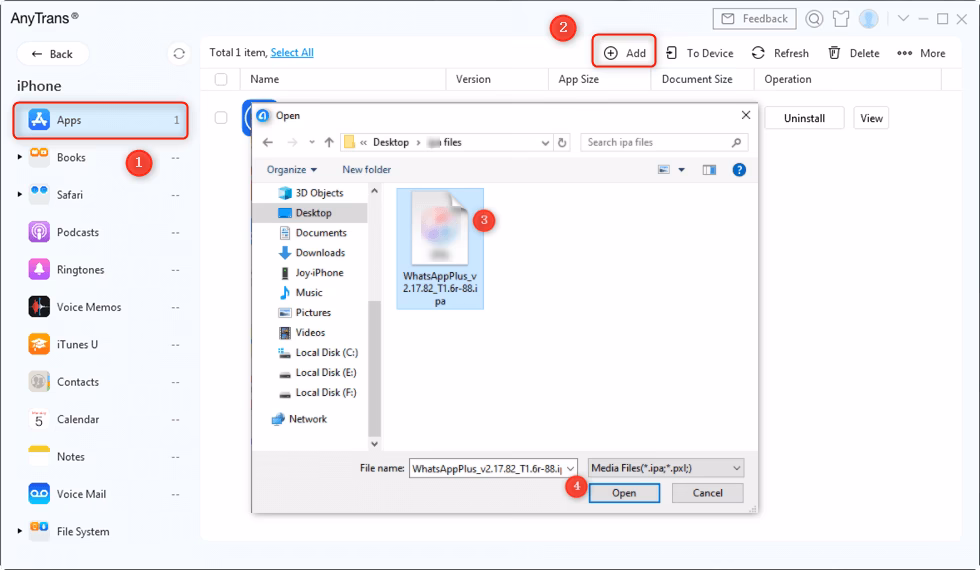Screen dimensions: 980x570
Task: Click the Select All link
Action: click(x=292, y=52)
